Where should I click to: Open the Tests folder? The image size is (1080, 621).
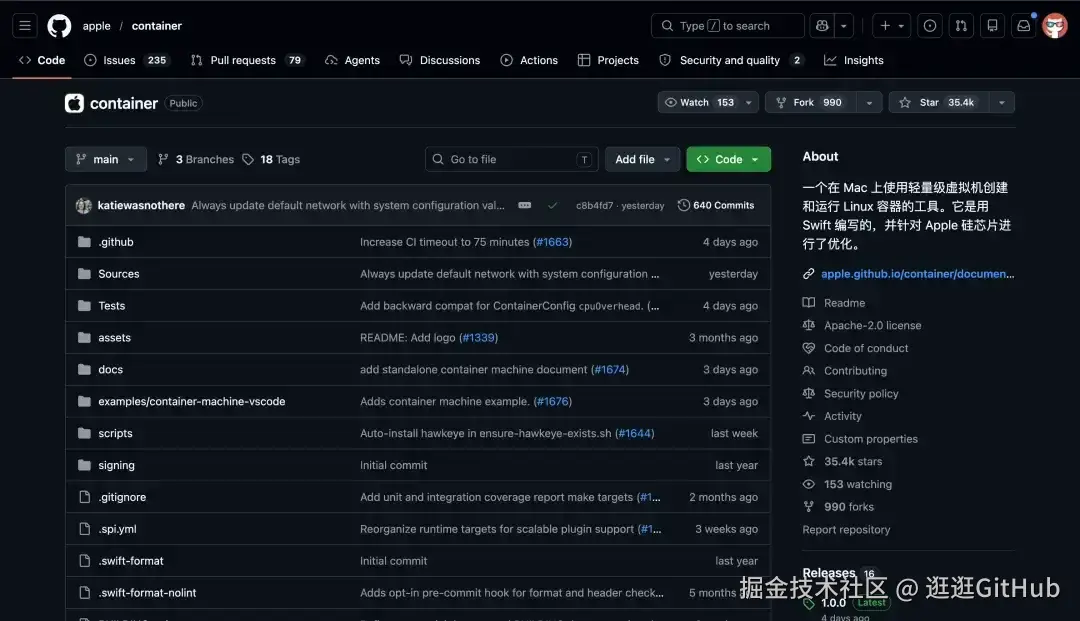pyautogui.click(x=112, y=306)
